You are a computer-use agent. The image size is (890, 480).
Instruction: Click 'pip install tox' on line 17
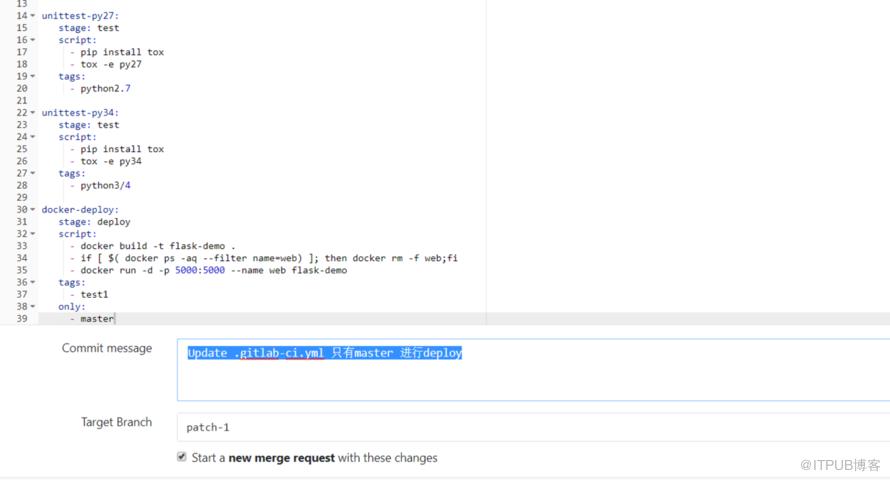(x=122, y=52)
